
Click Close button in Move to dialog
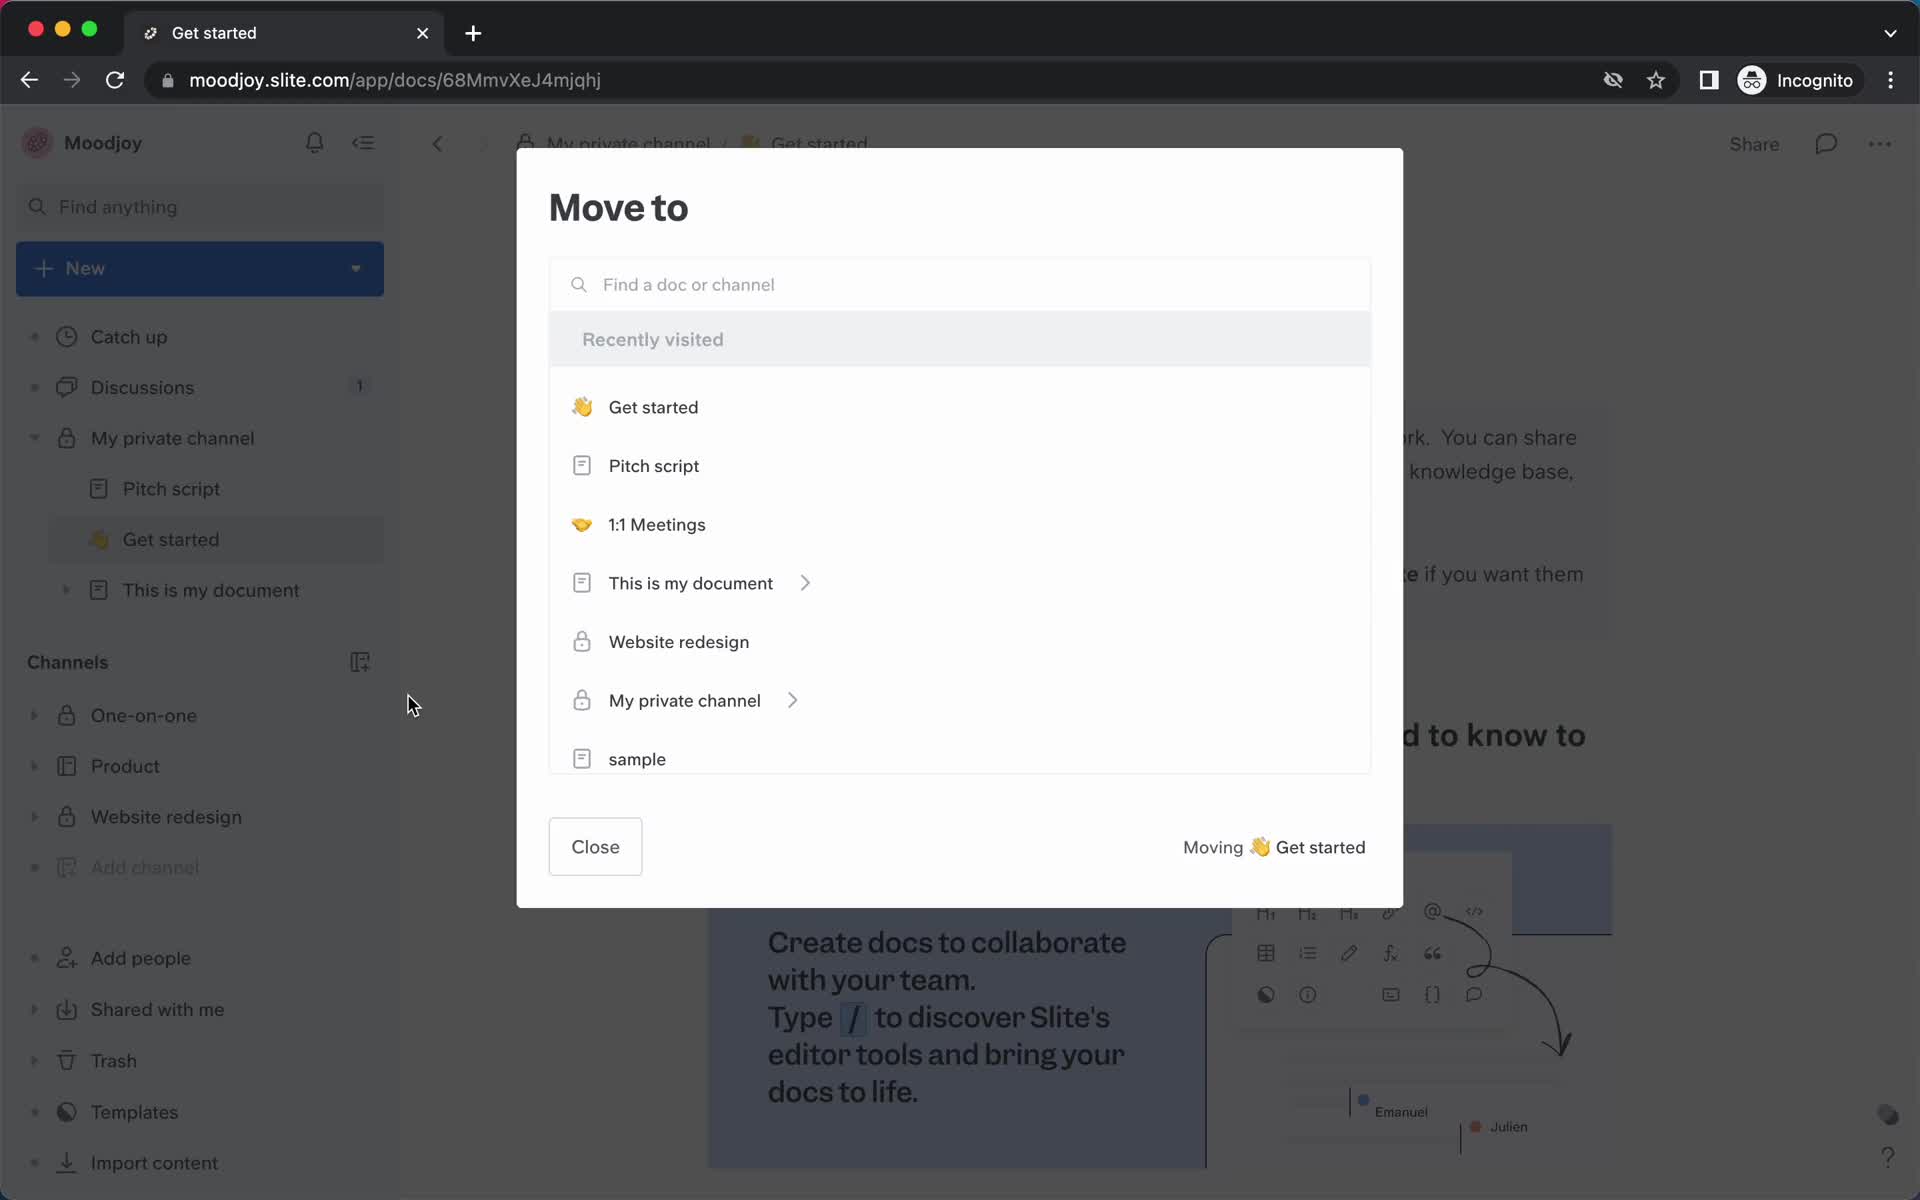coord(594,846)
